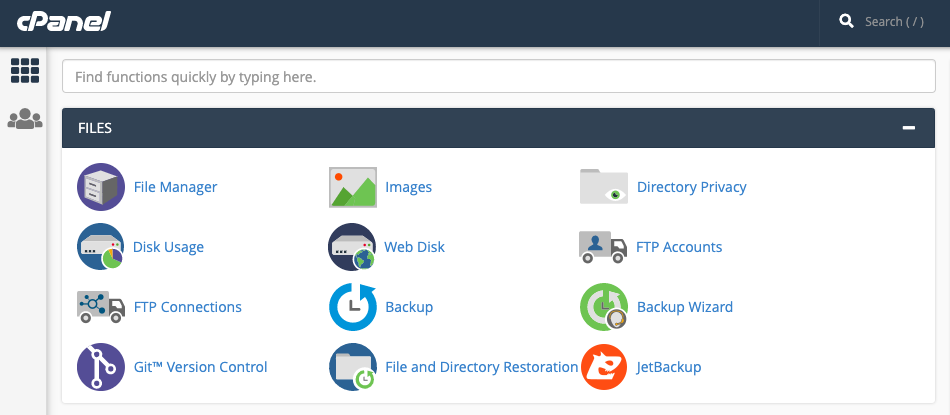
Task: Select the Disk Usage icon
Action: point(101,247)
